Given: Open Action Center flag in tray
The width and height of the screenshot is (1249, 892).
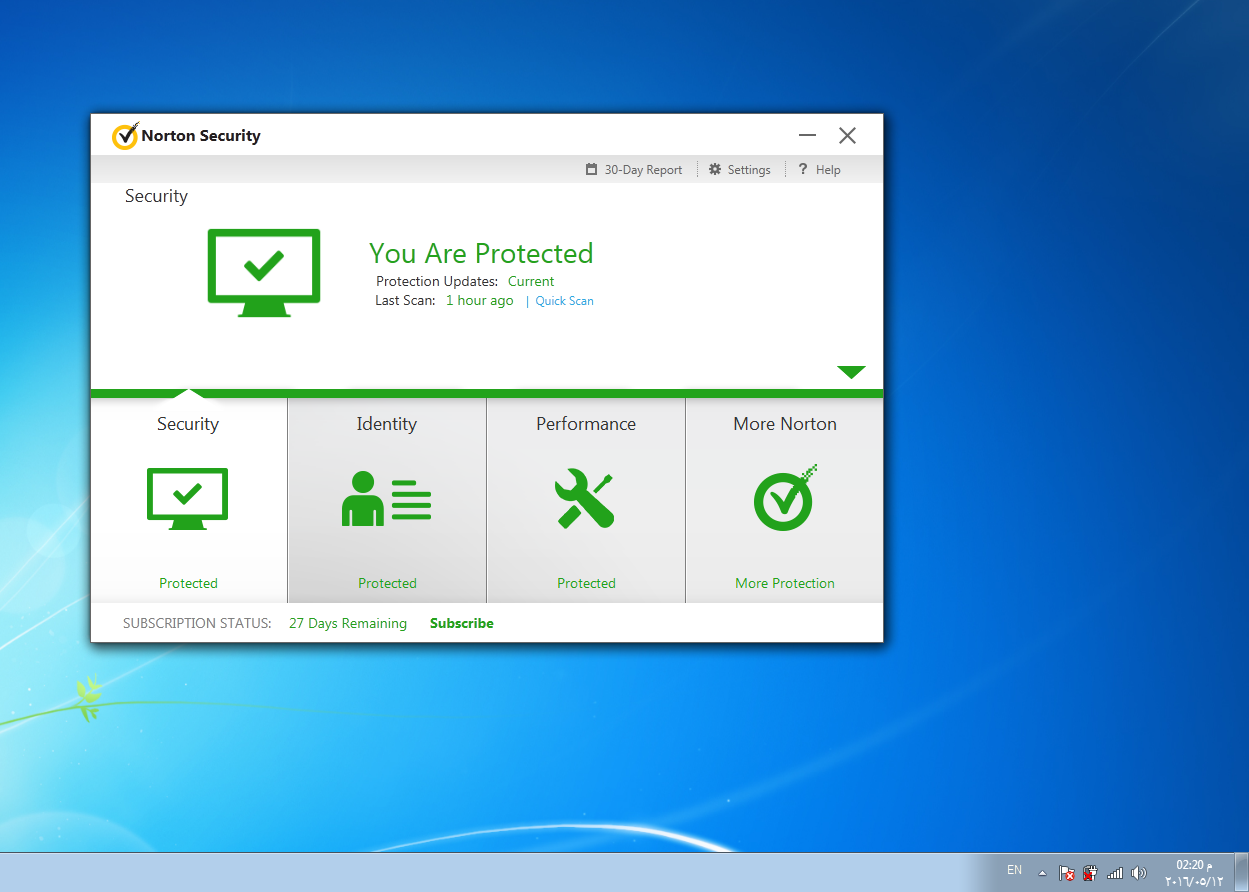Looking at the screenshot, I should click(x=1067, y=873).
